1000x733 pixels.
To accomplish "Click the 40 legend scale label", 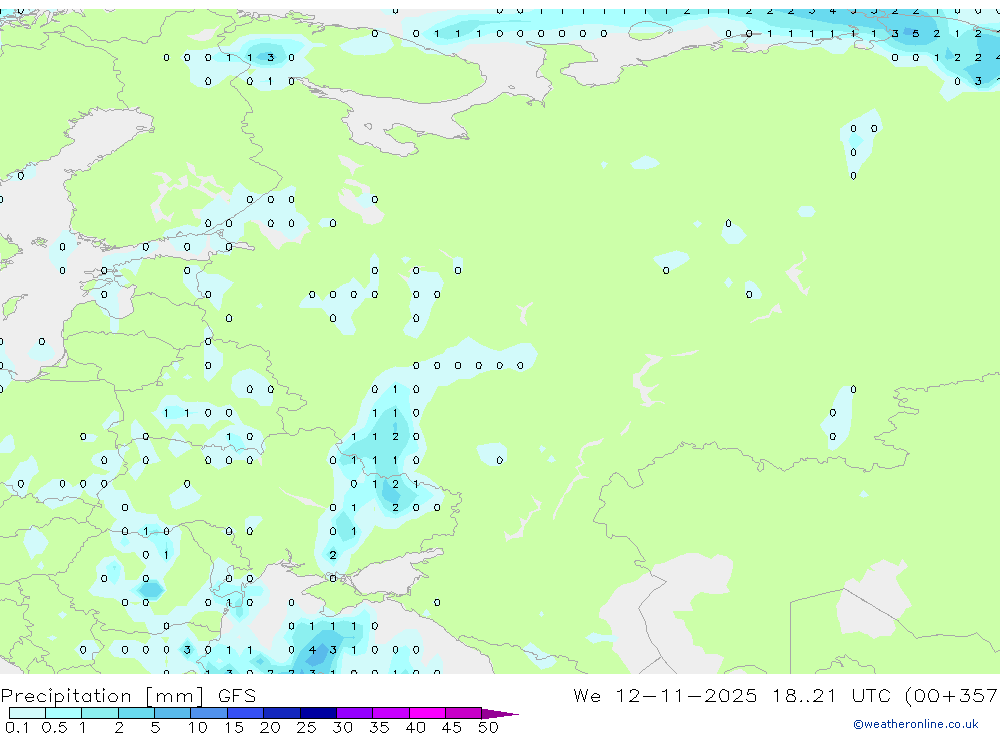I will [416, 727].
